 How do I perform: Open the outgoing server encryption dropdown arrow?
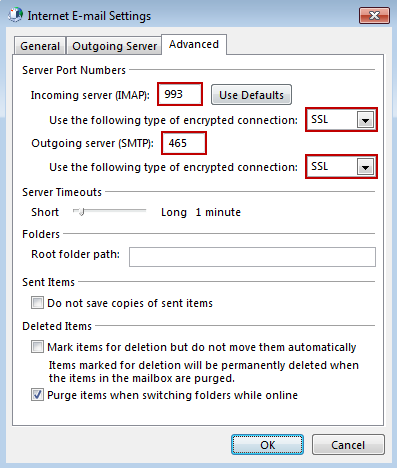pyautogui.click(x=365, y=167)
